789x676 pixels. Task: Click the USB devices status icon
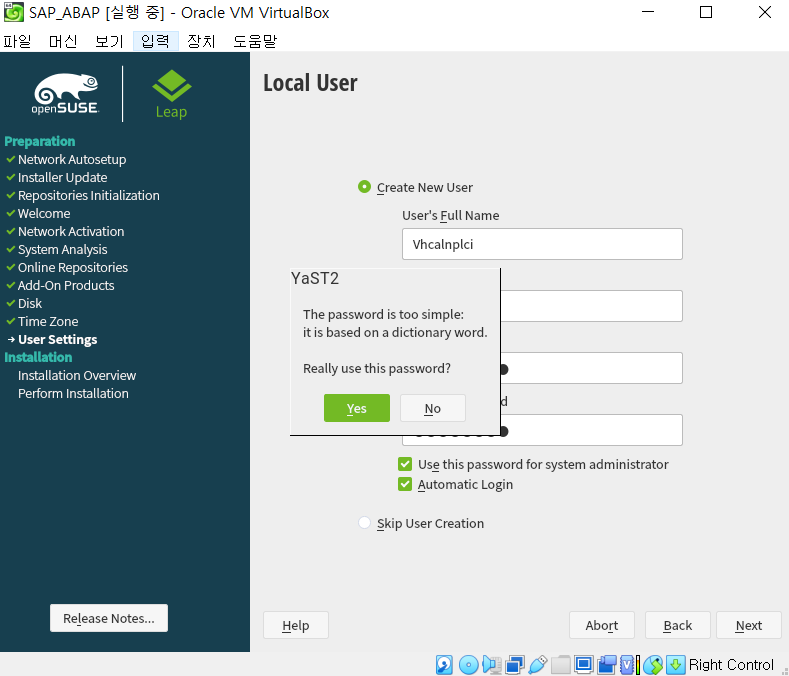tap(537, 664)
